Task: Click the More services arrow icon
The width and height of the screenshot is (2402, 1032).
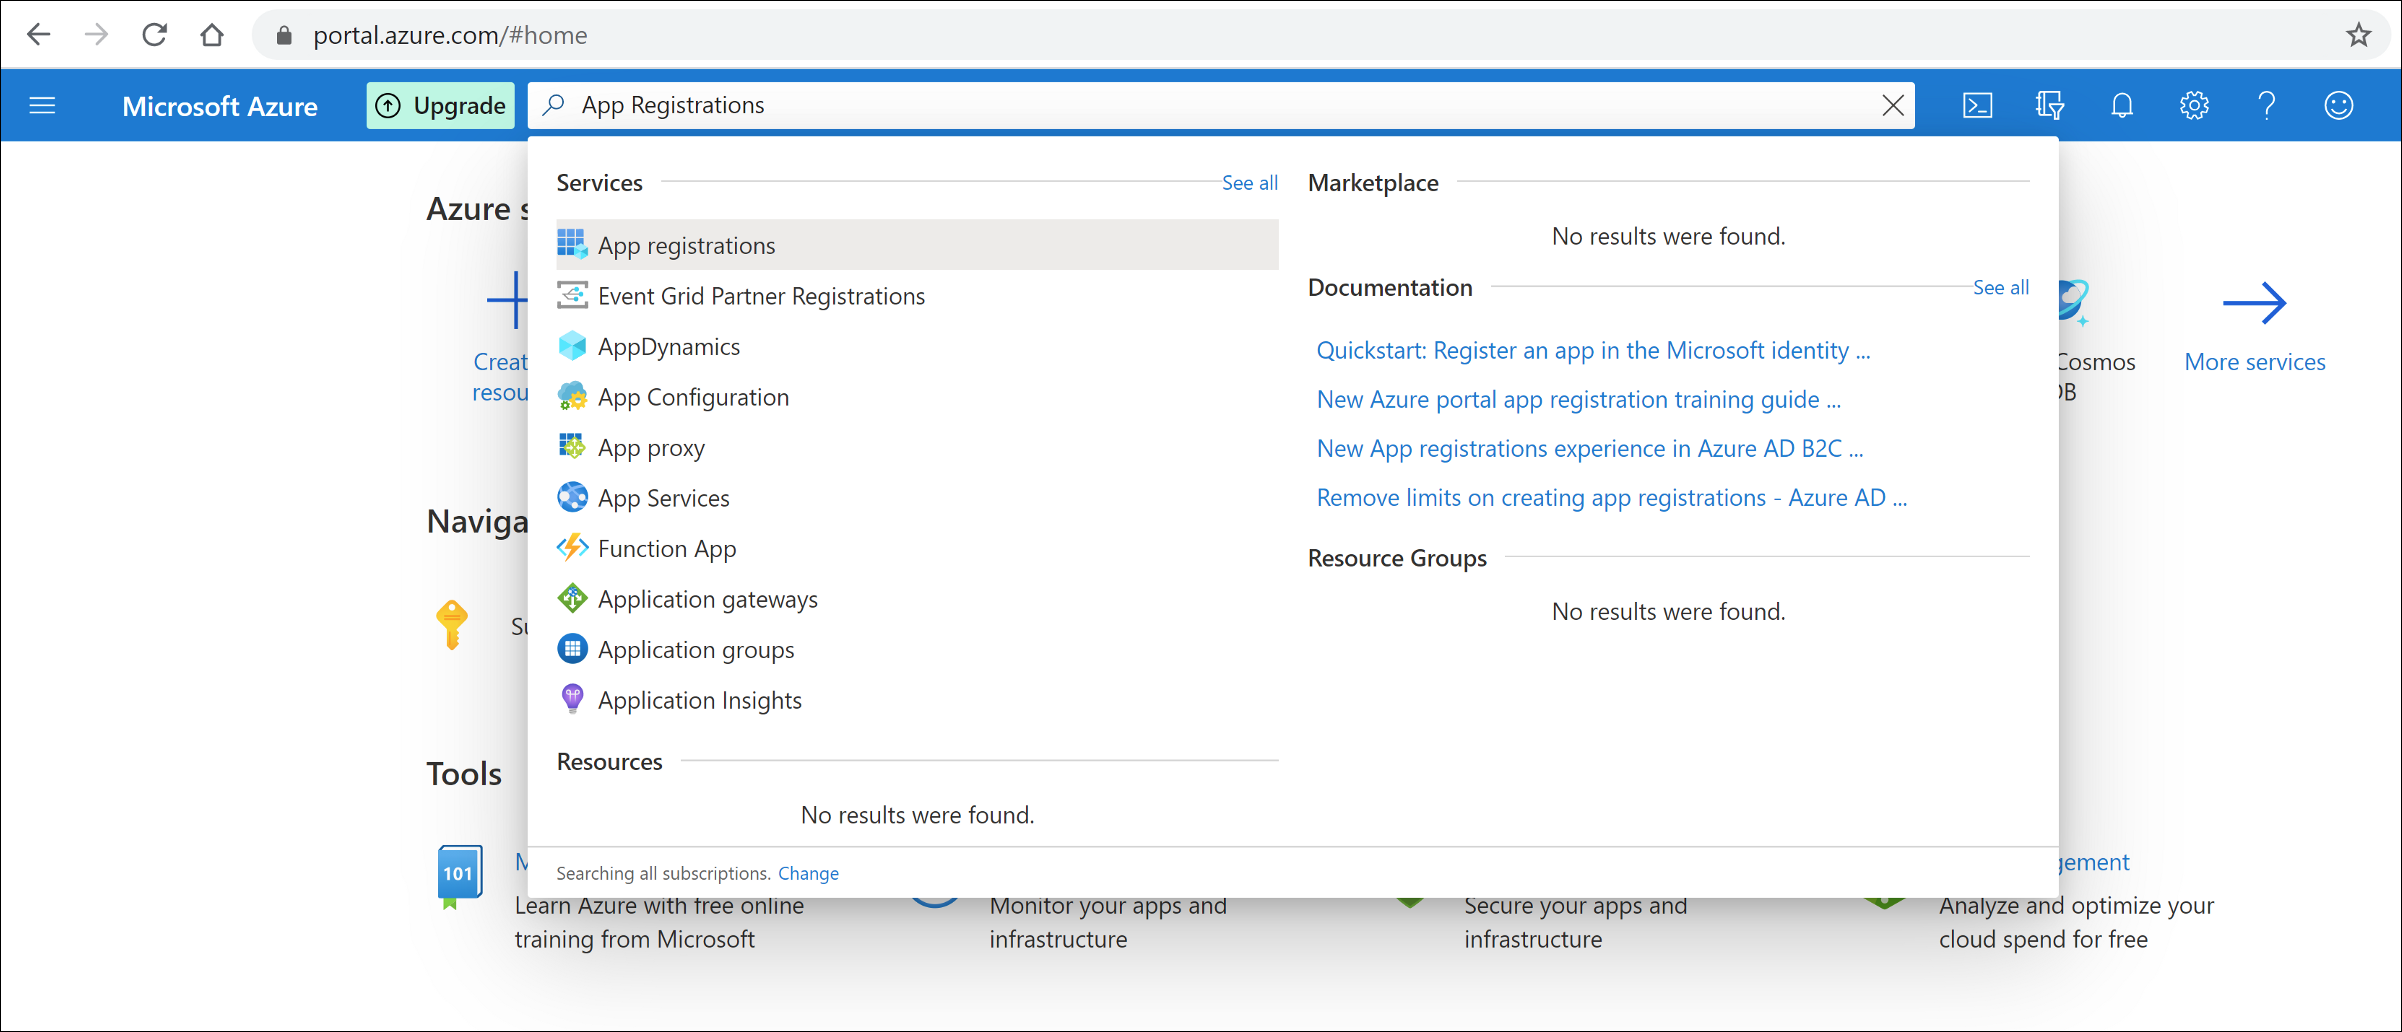Action: pos(2254,303)
